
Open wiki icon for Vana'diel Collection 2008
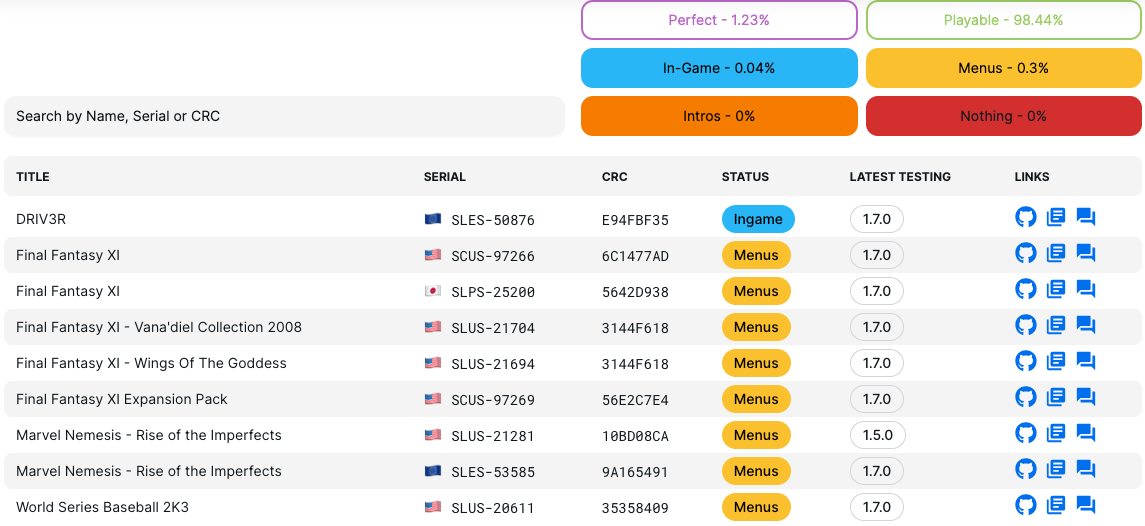point(1055,326)
